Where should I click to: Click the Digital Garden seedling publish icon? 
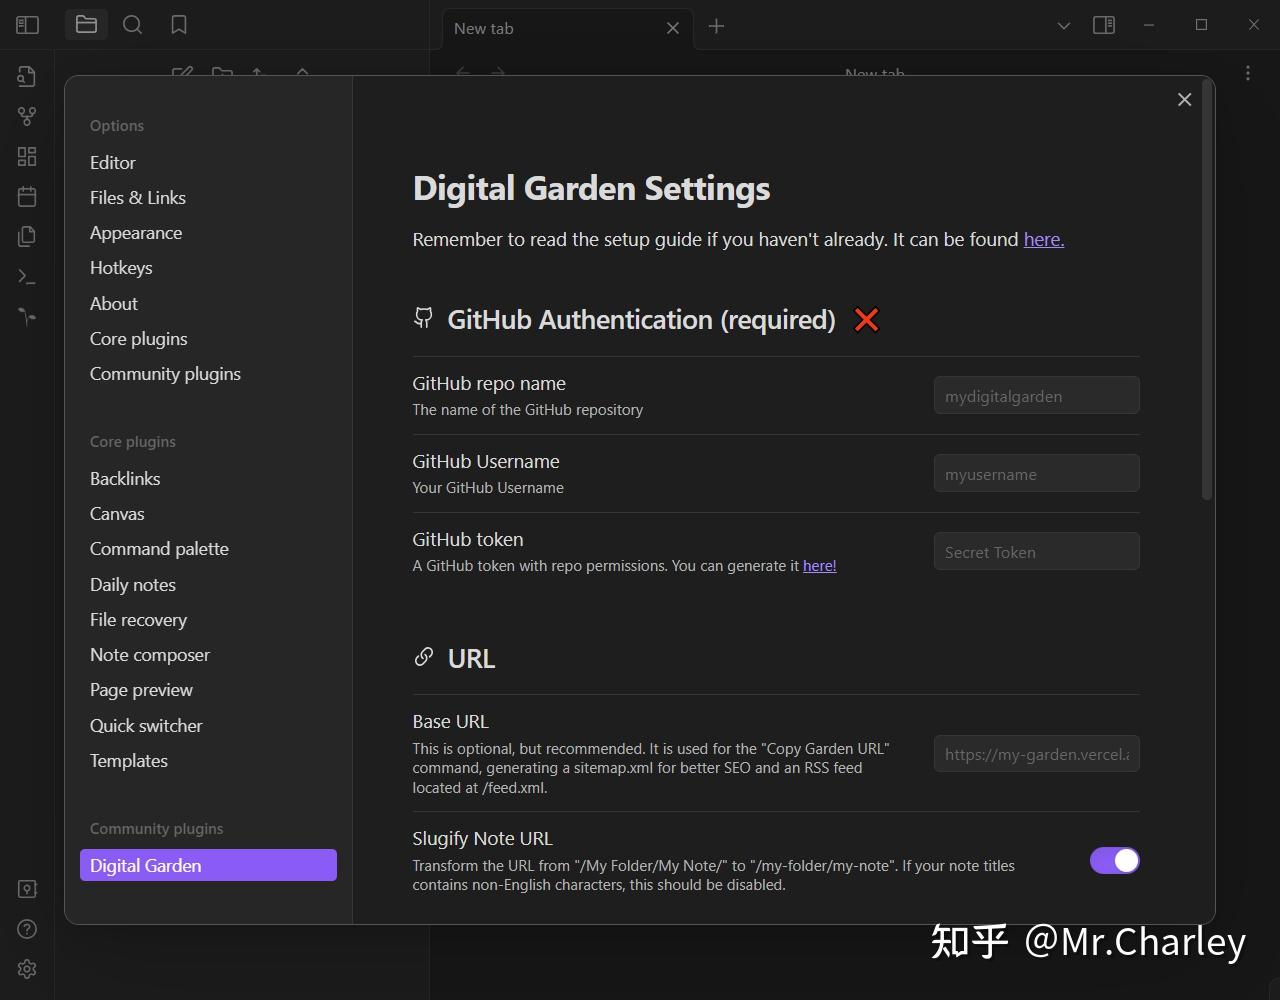click(x=27, y=317)
